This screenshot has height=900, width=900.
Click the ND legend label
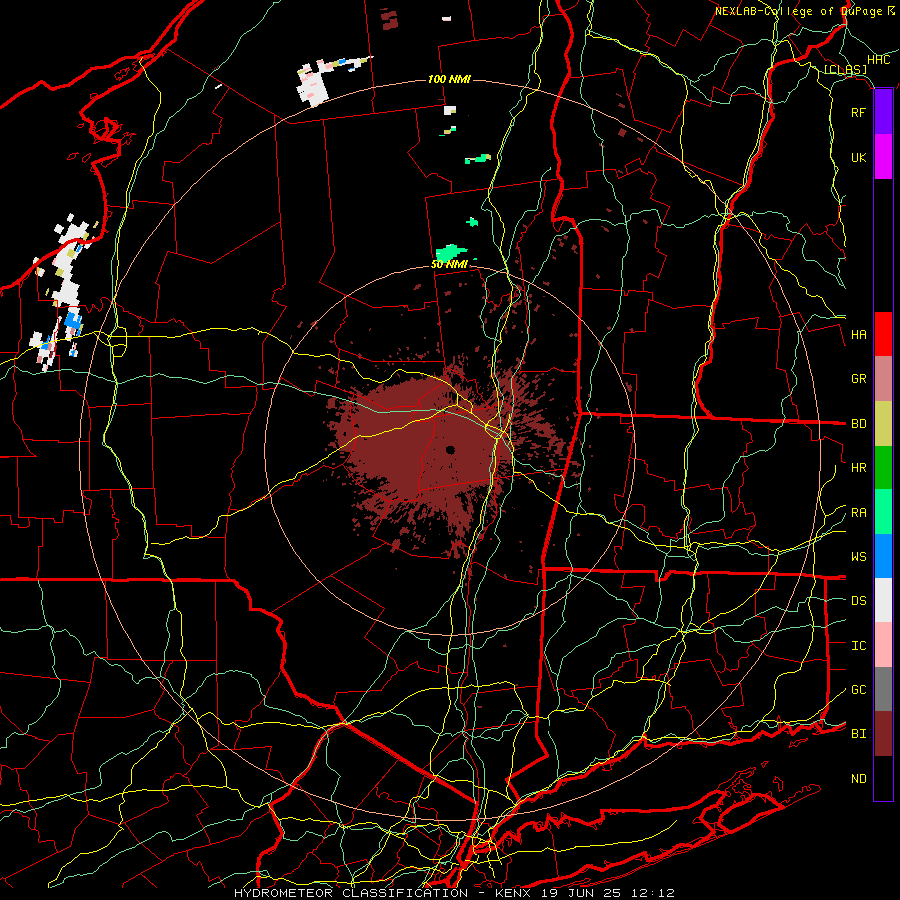[x=859, y=779]
